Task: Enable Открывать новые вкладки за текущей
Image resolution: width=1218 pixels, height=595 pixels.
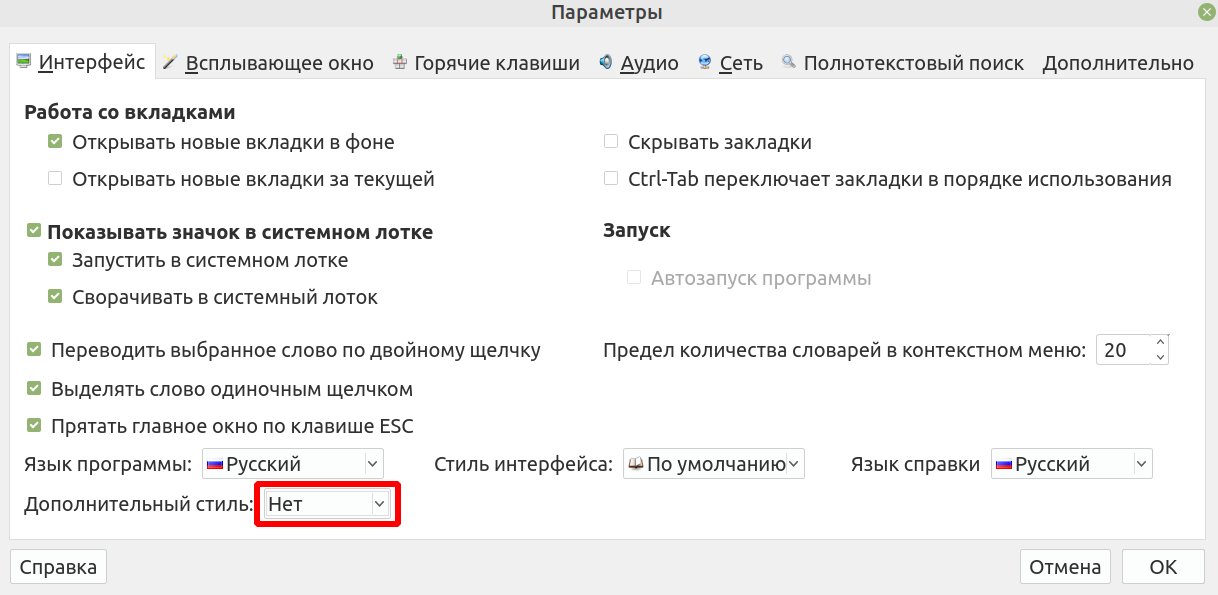Action: [241, 180]
